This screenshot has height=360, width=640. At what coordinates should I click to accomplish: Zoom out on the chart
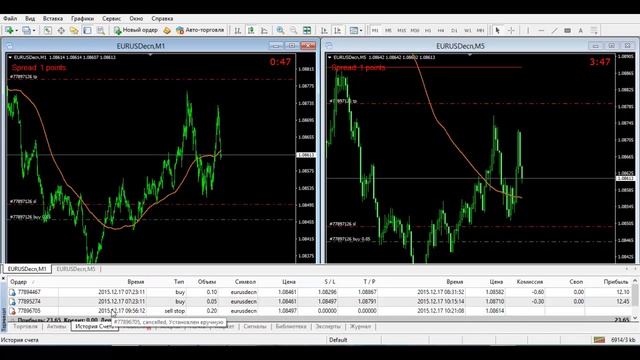pos(293,30)
